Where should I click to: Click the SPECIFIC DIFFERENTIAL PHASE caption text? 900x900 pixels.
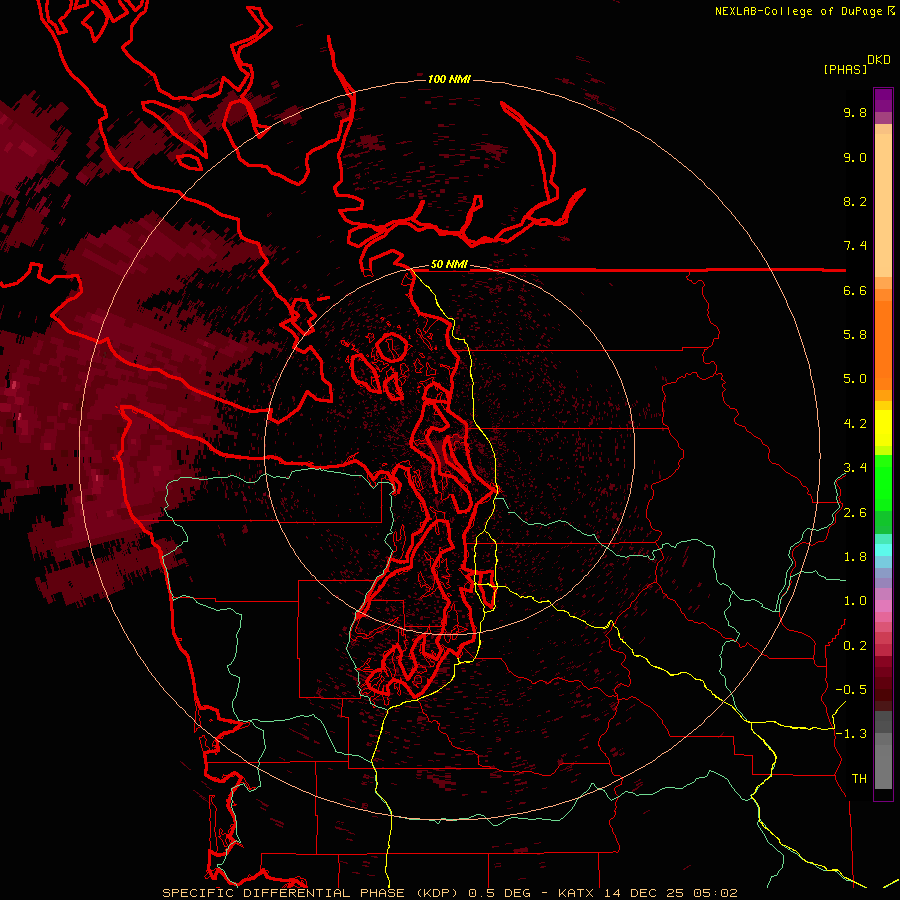pyautogui.click(x=285, y=893)
